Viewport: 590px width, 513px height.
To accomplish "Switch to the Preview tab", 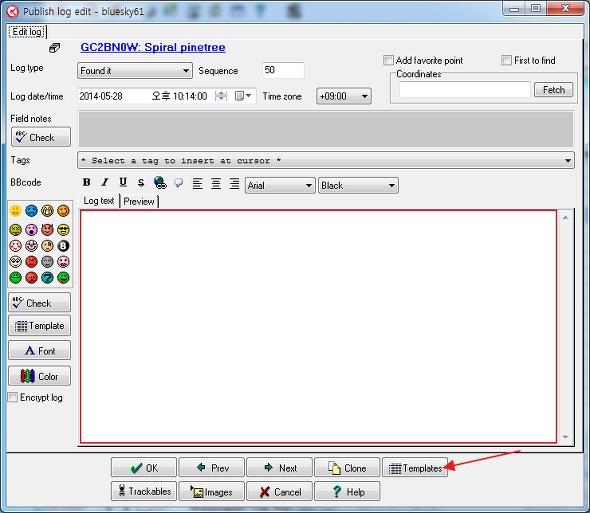I will pos(139,201).
